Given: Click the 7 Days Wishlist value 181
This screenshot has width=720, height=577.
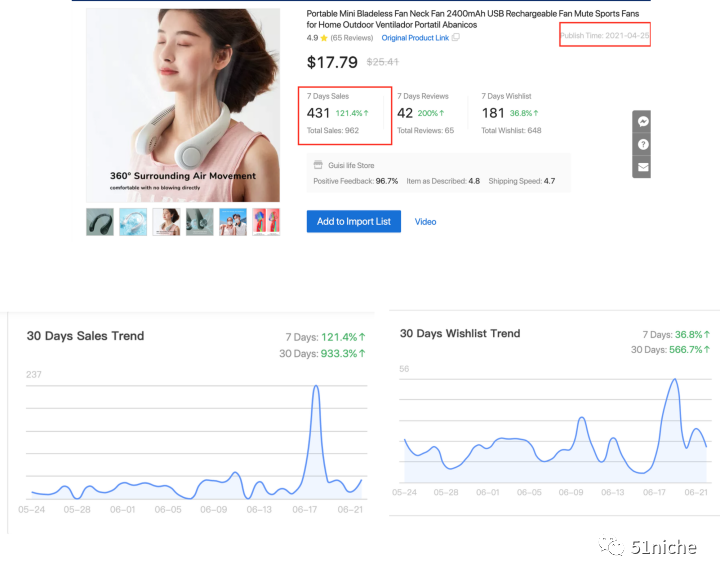Looking at the screenshot, I should (x=493, y=113).
